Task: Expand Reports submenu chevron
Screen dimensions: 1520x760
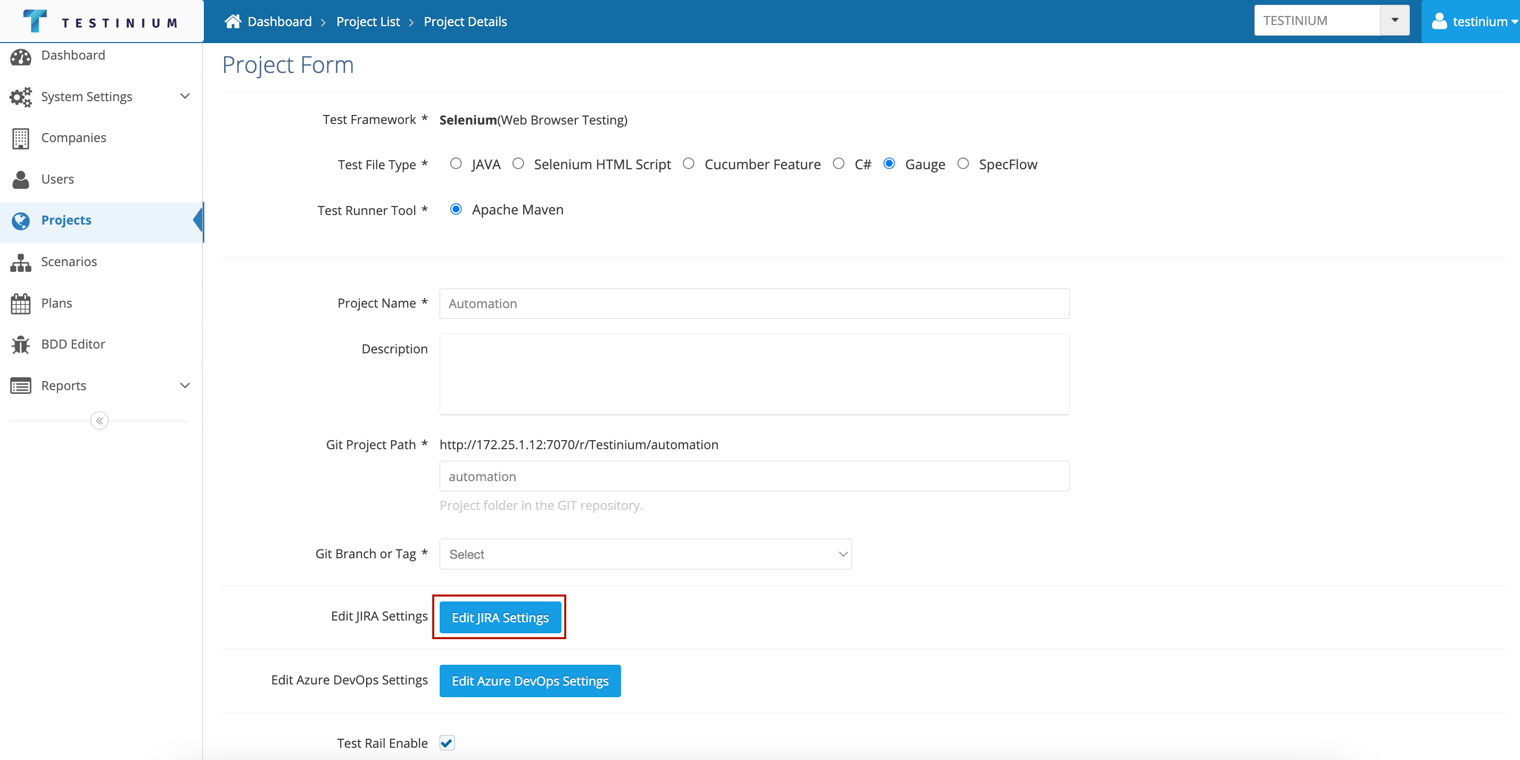Action: click(x=184, y=386)
